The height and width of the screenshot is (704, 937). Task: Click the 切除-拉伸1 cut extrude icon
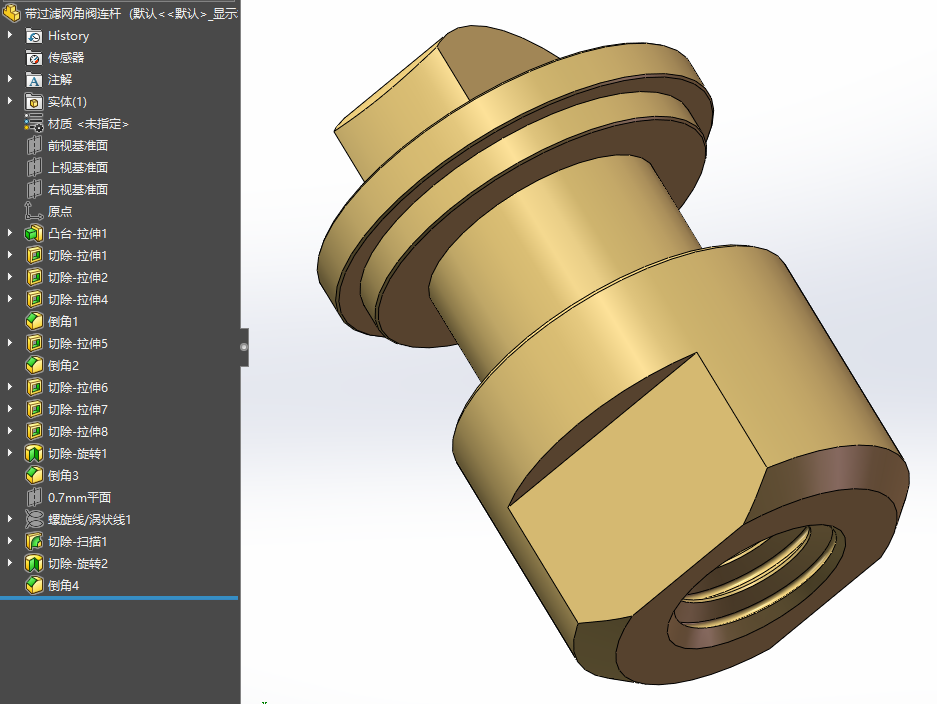click(34, 256)
